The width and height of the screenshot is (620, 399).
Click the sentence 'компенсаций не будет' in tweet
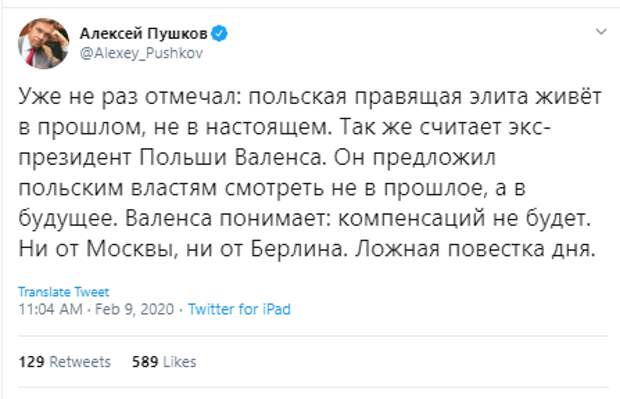(x=464, y=219)
